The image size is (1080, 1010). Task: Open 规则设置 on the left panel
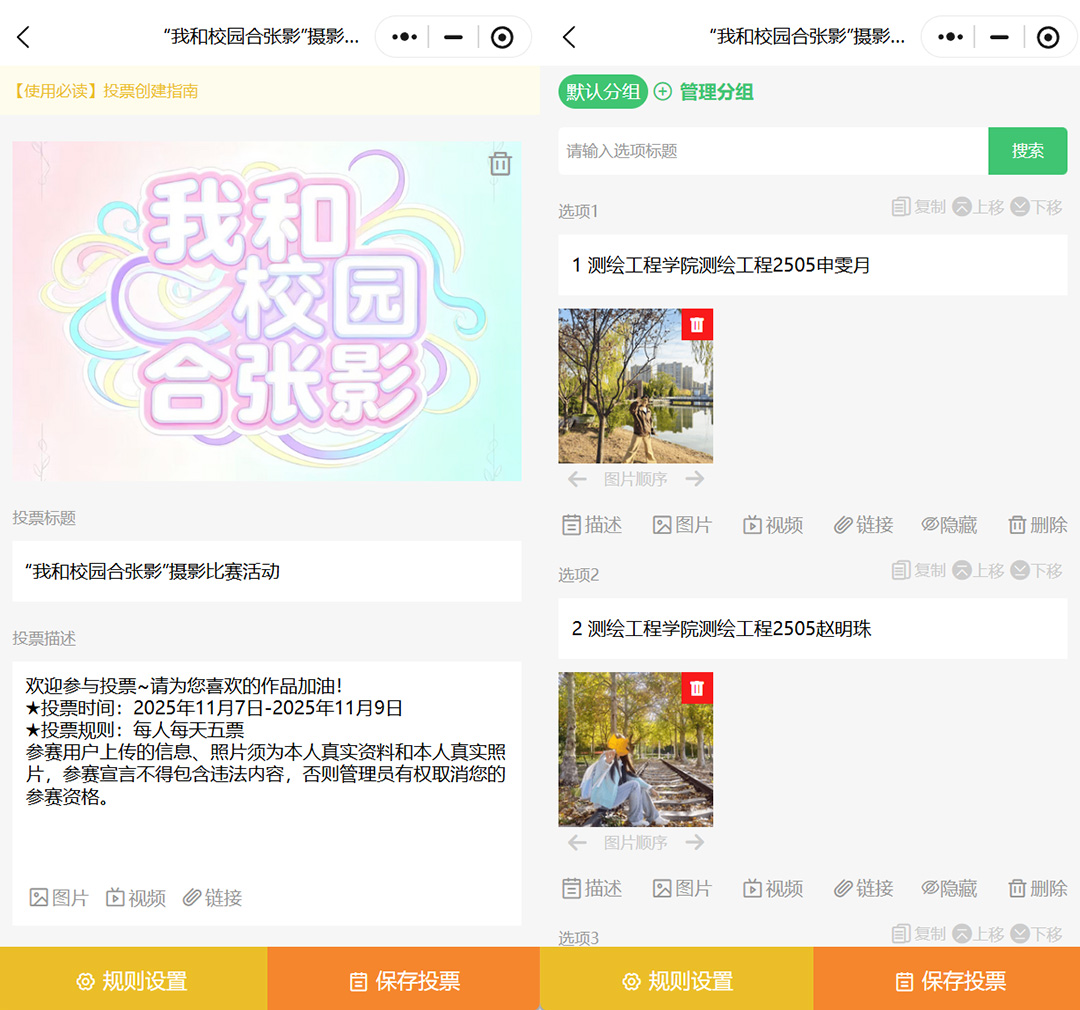click(133, 980)
